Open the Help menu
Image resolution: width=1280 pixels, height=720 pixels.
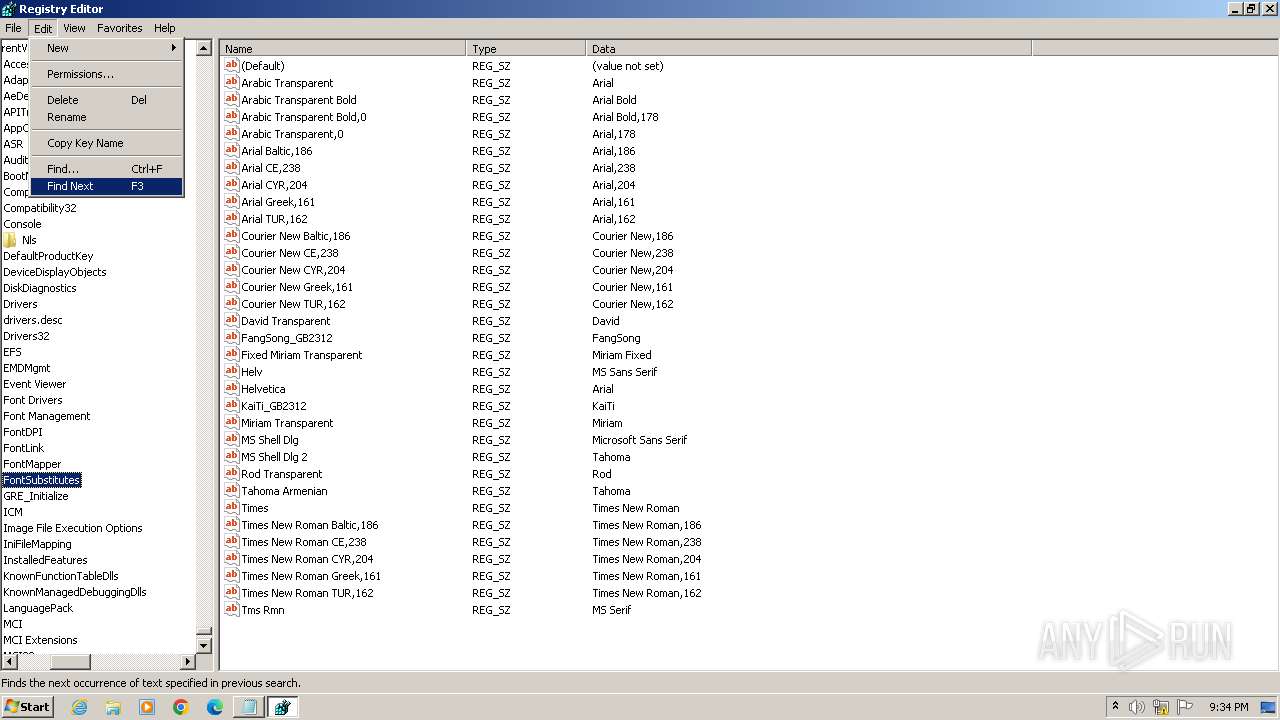(x=165, y=28)
